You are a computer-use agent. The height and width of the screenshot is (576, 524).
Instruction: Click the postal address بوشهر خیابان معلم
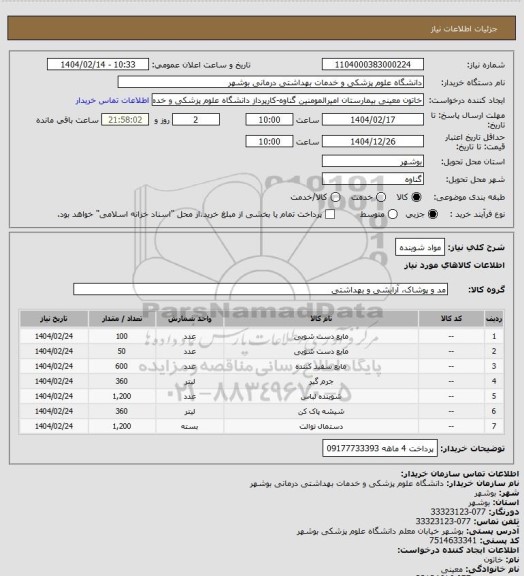pyautogui.click(x=381, y=531)
